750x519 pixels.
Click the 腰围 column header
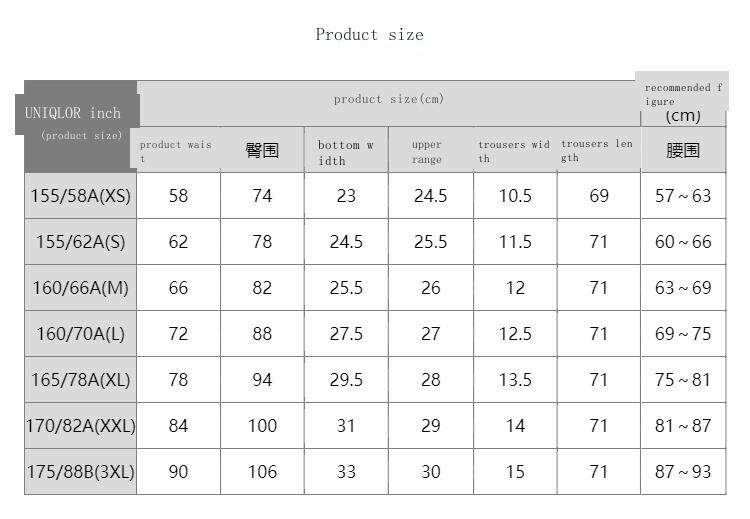(x=683, y=151)
